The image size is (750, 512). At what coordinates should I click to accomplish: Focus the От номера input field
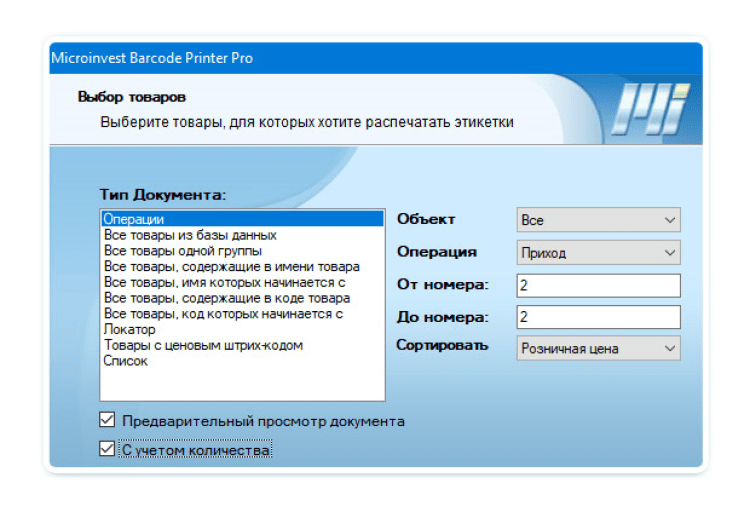[x=598, y=286]
